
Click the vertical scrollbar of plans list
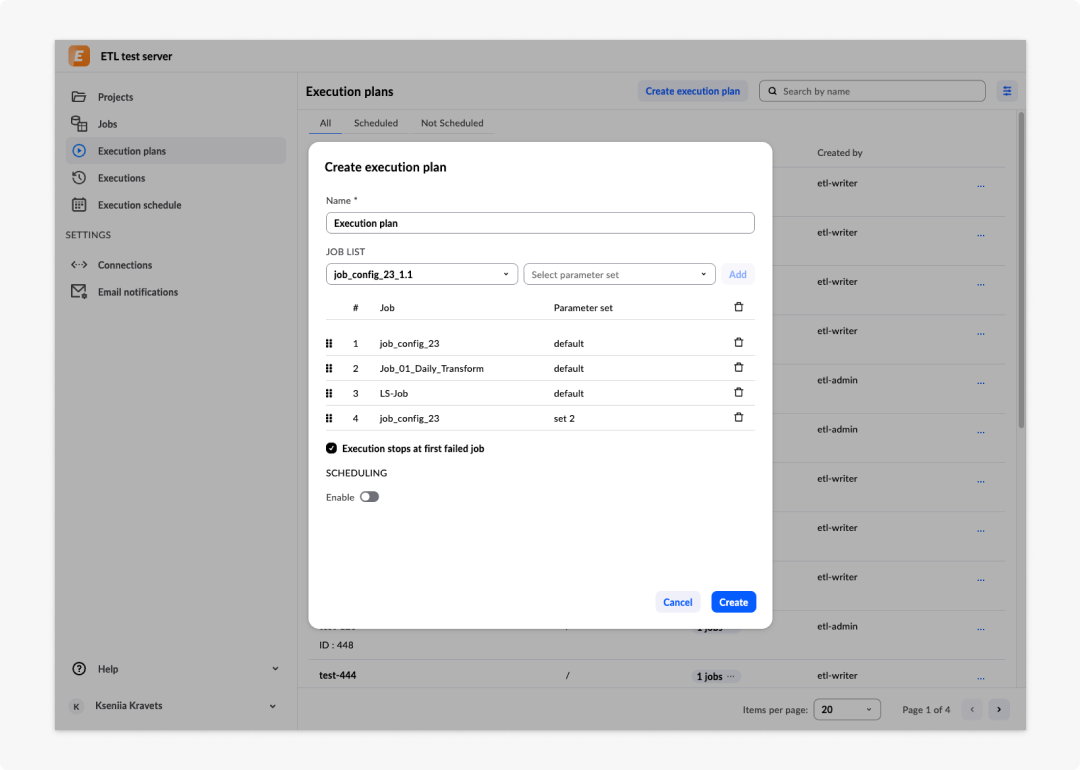tap(1021, 270)
